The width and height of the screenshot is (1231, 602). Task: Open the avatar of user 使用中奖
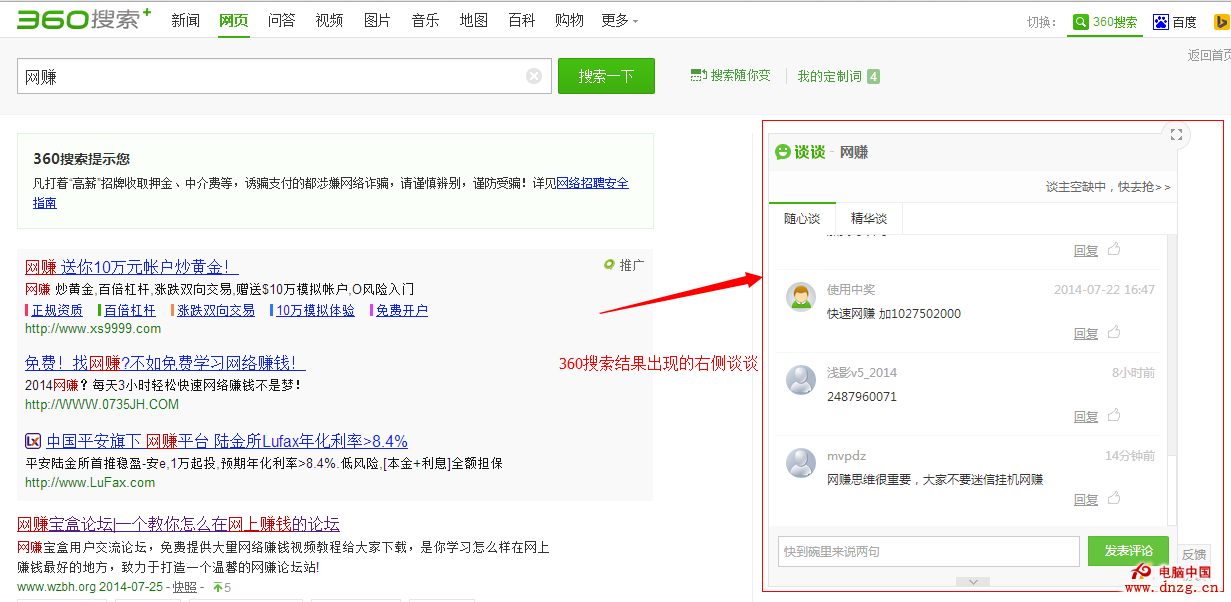click(x=800, y=296)
